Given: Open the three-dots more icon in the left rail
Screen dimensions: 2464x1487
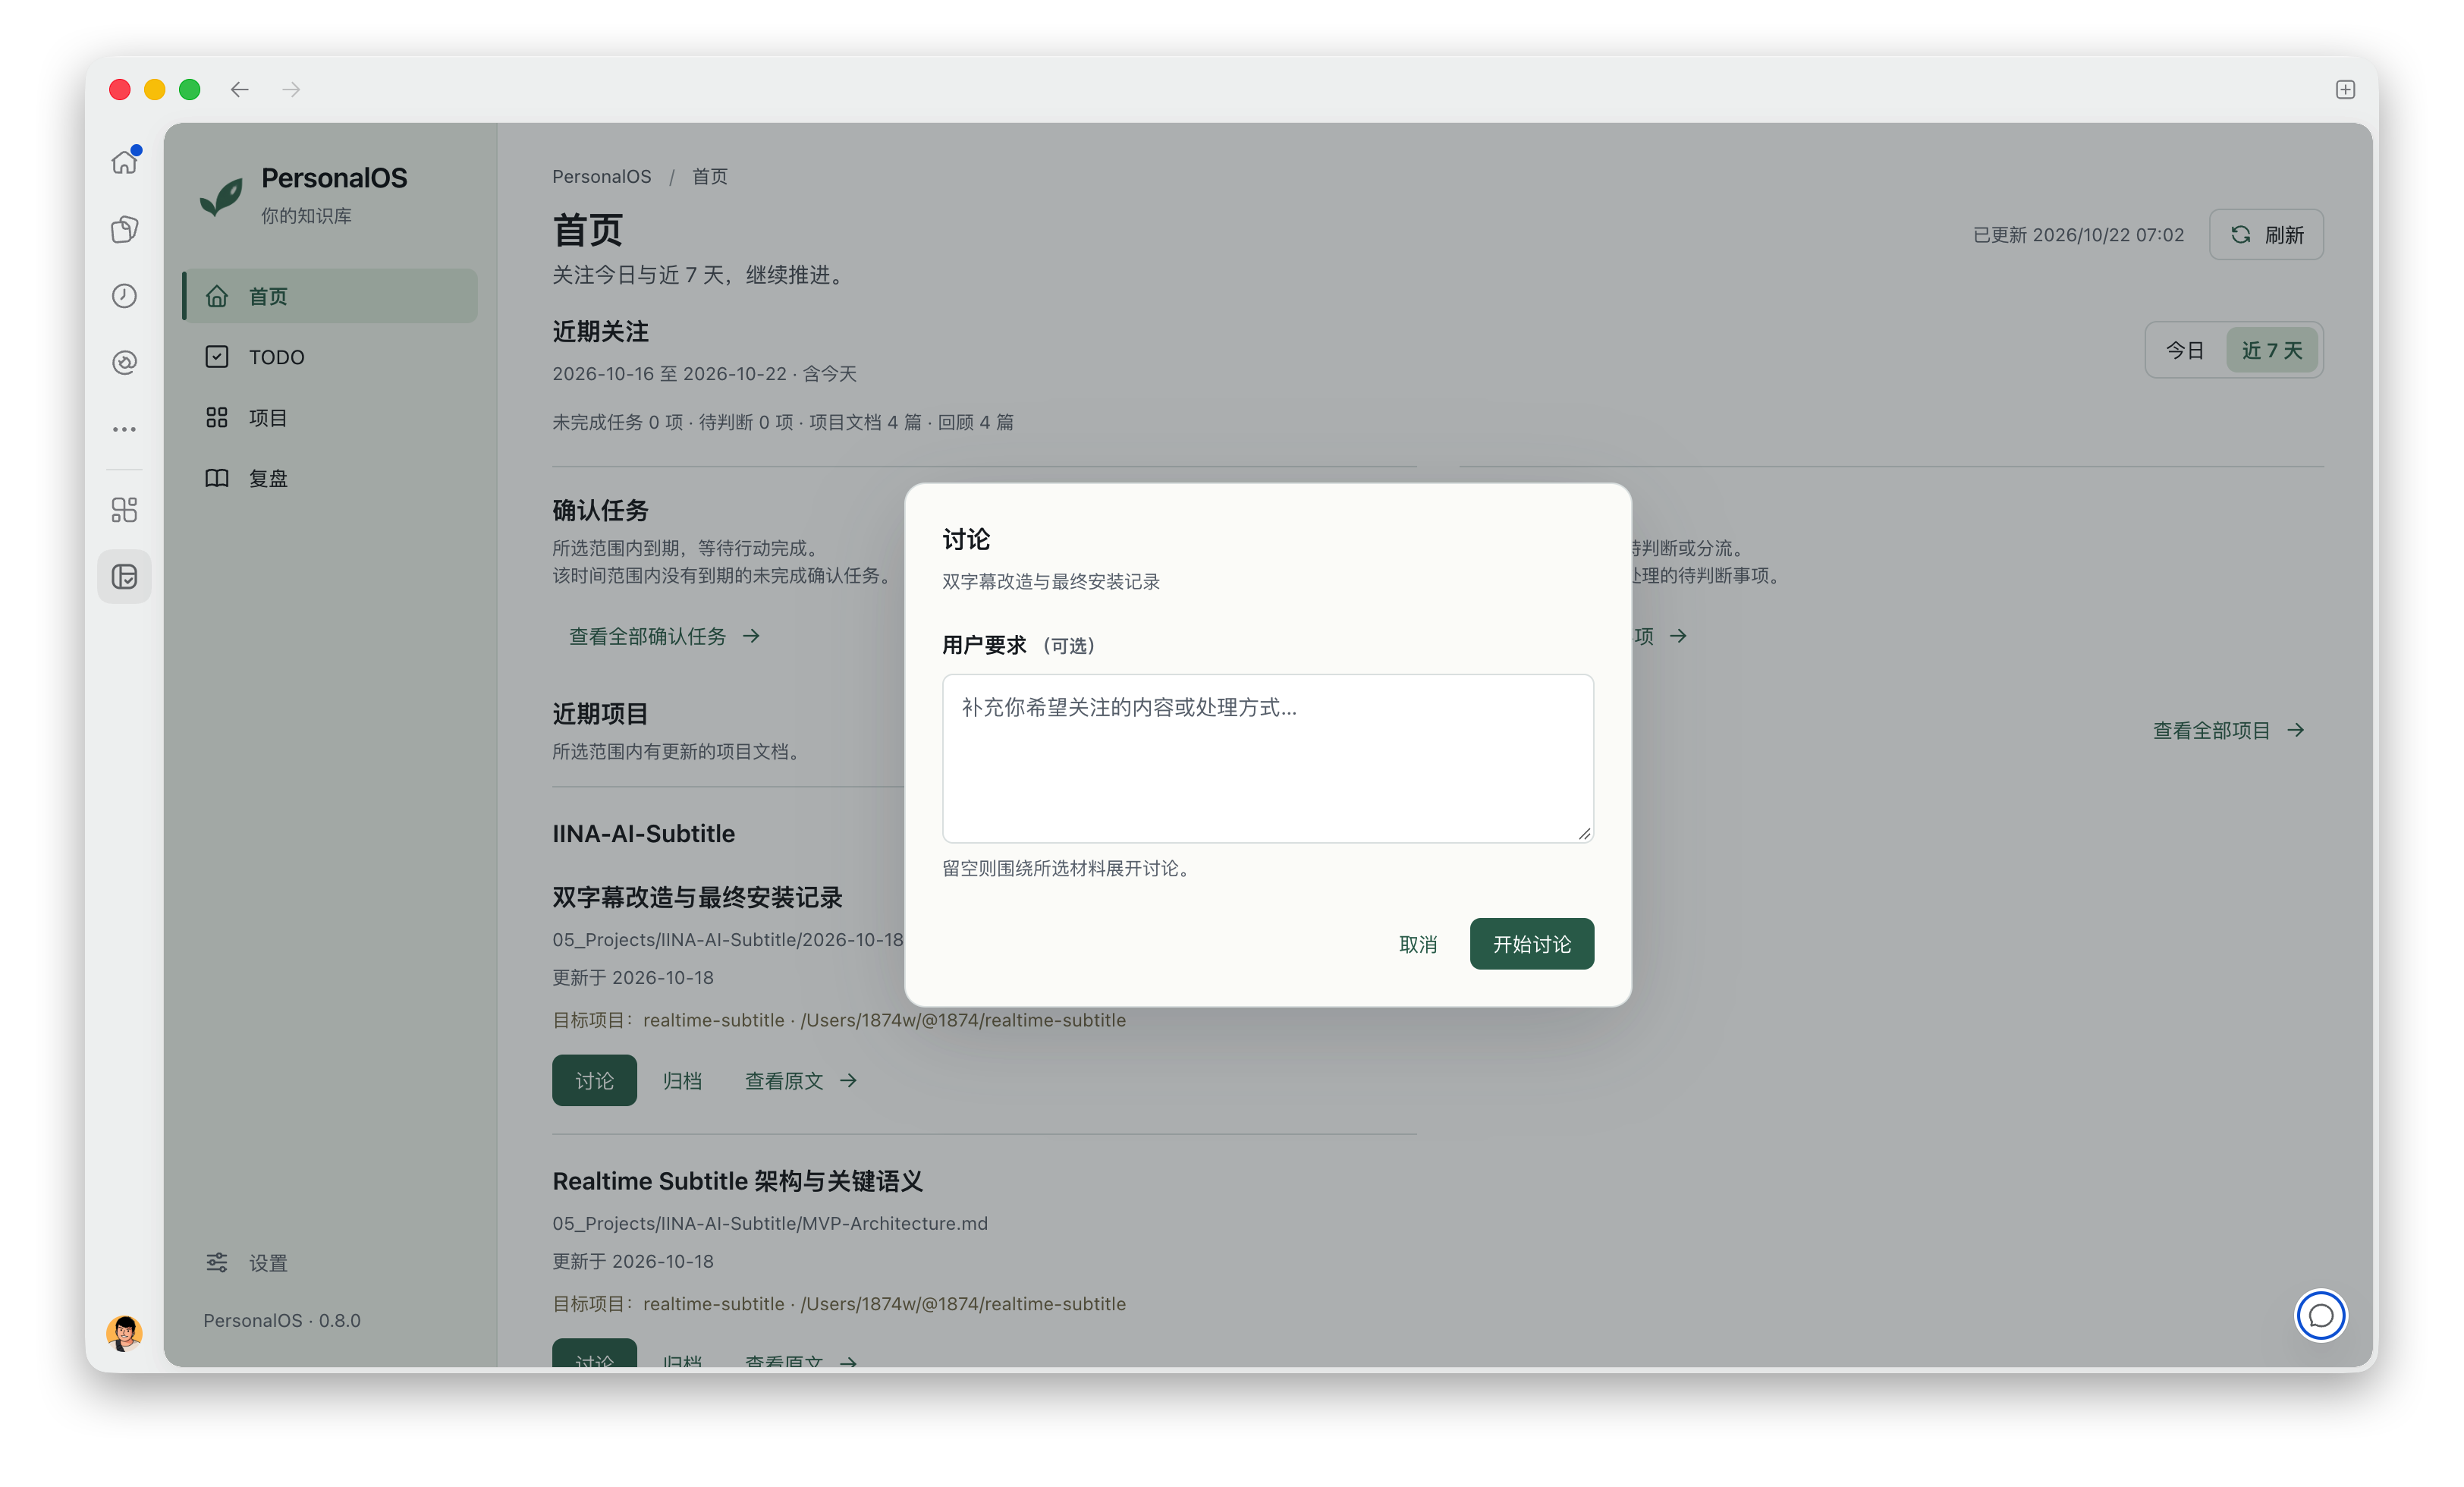Looking at the screenshot, I should click(x=124, y=429).
